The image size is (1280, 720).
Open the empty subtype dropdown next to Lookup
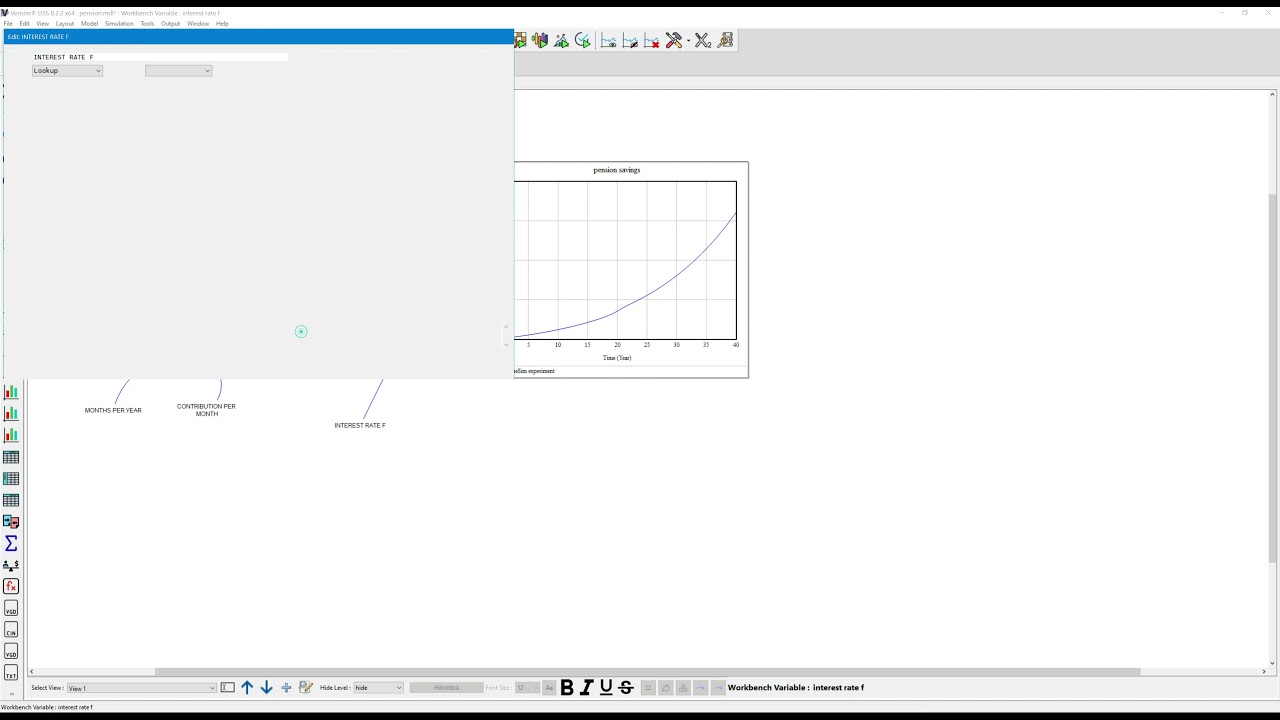178,71
